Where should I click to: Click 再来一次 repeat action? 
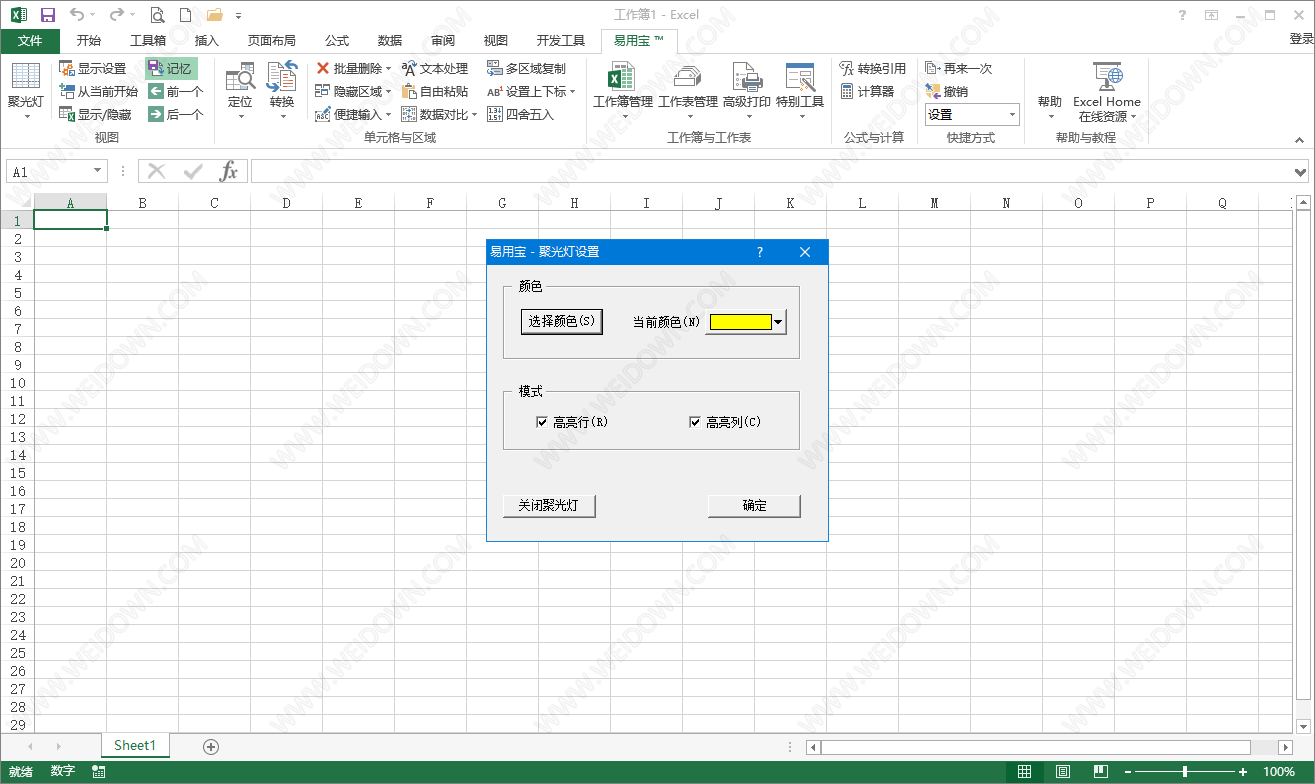coord(959,69)
